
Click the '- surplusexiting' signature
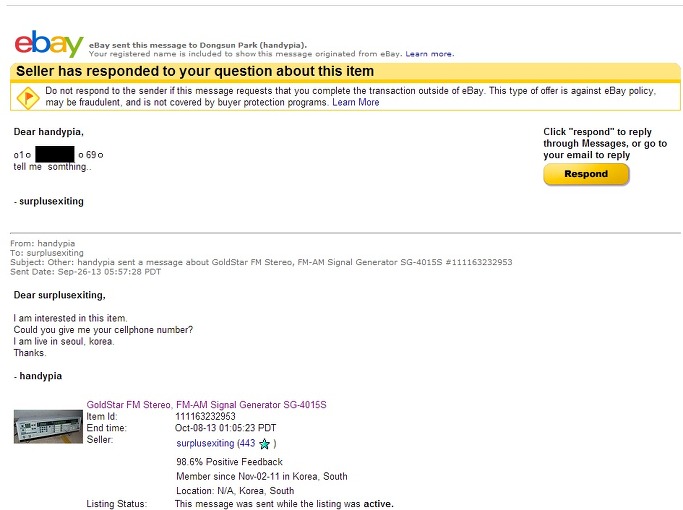click(x=48, y=201)
